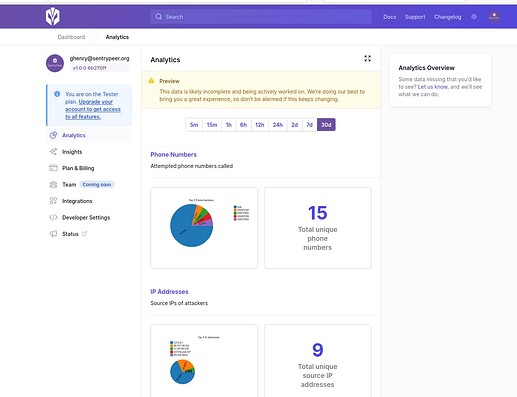Follow the Let us know link
The width and height of the screenshot is (517, 397).
click(x=433, y=87)
